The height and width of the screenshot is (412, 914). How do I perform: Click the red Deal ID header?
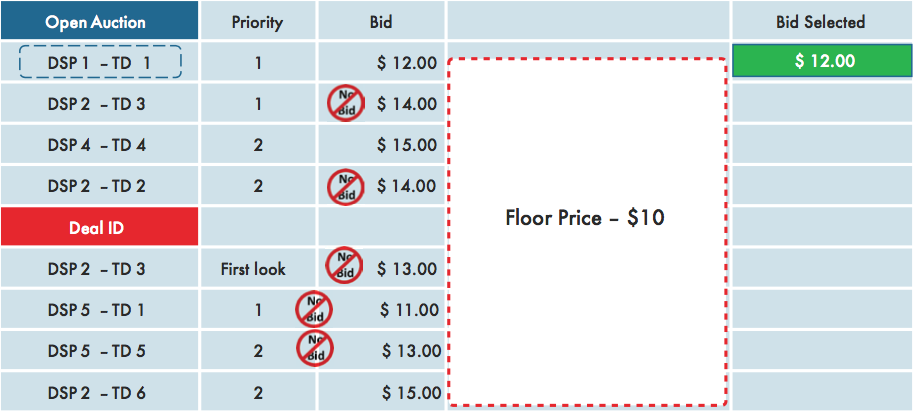tap(99, 226)
